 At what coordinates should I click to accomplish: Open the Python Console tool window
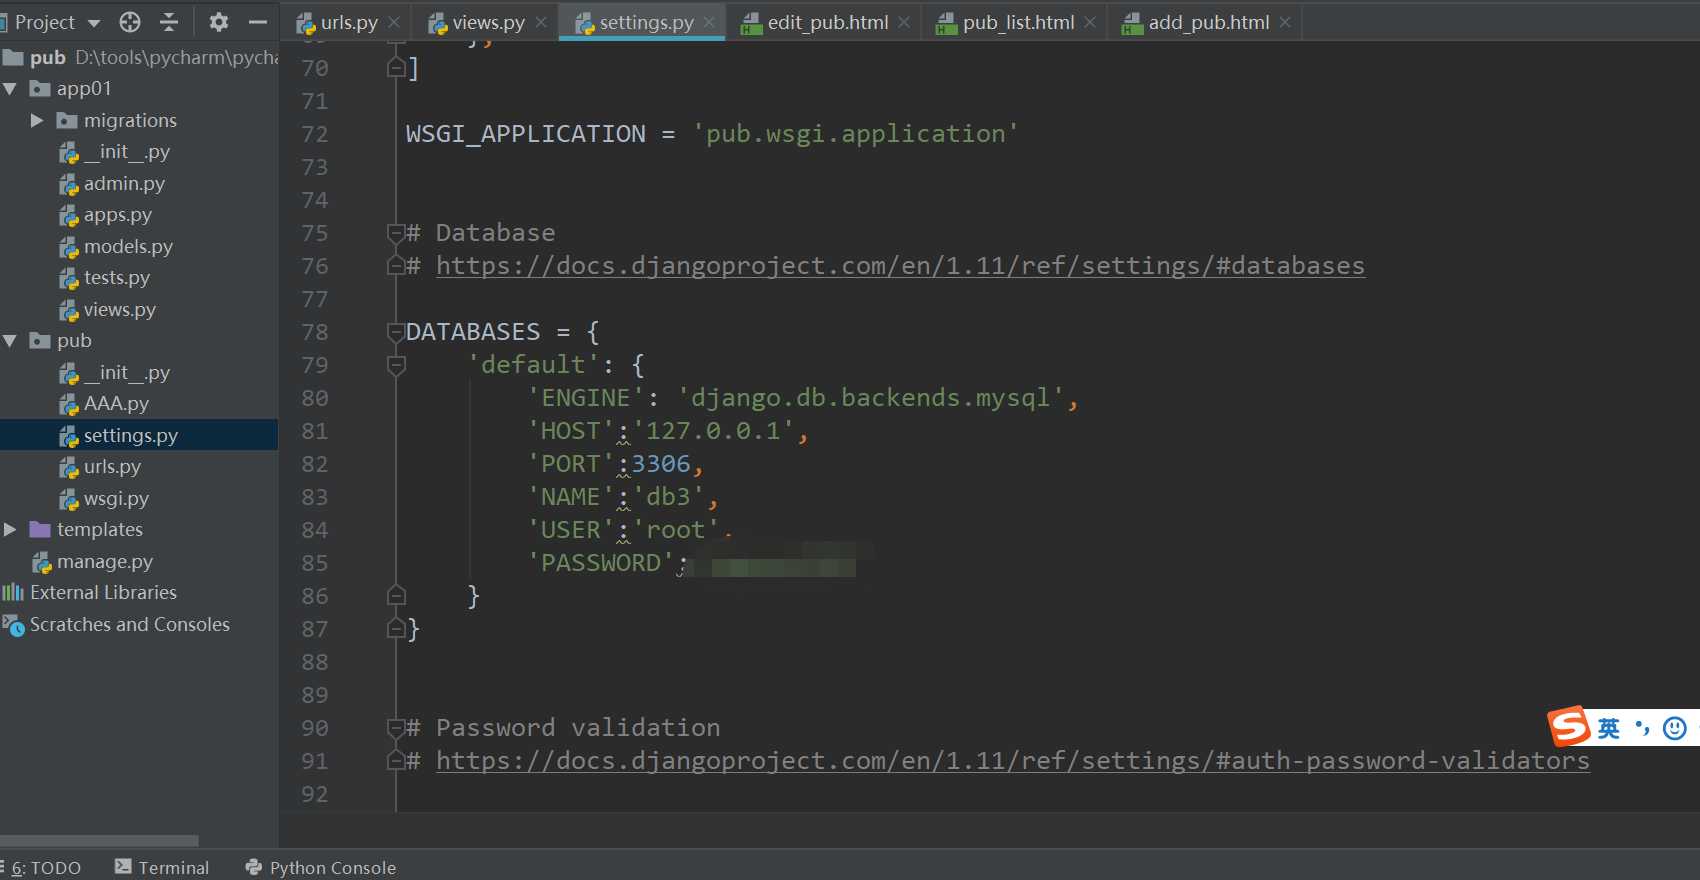tap(321, 868)
